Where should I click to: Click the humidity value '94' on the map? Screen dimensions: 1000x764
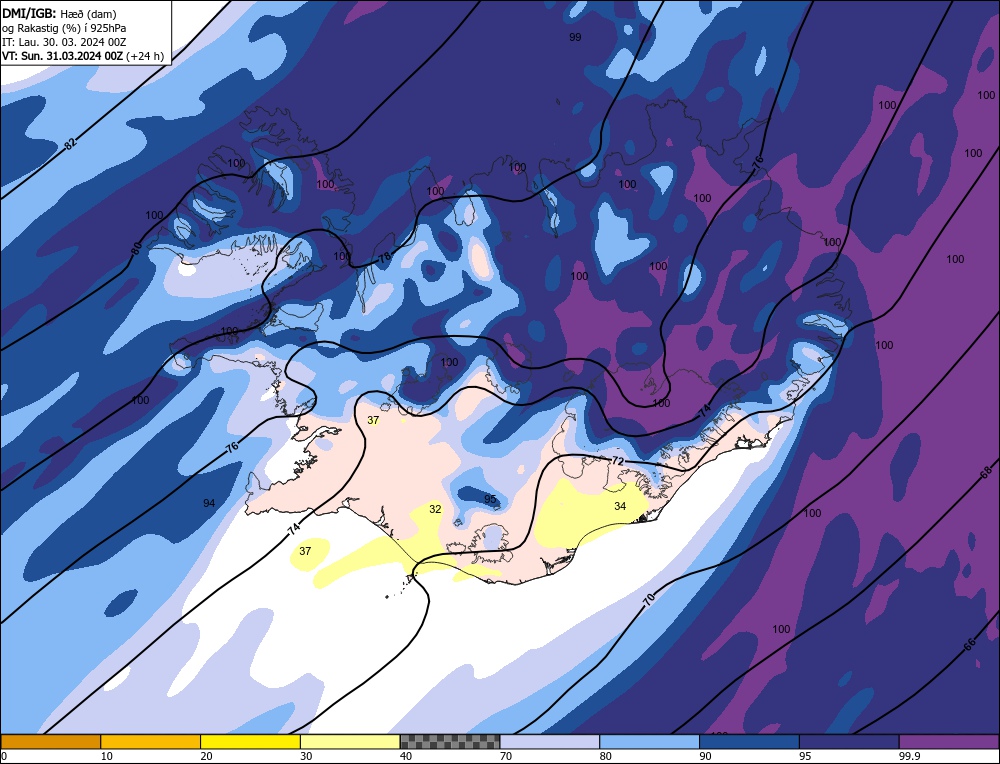pos(209,503)
